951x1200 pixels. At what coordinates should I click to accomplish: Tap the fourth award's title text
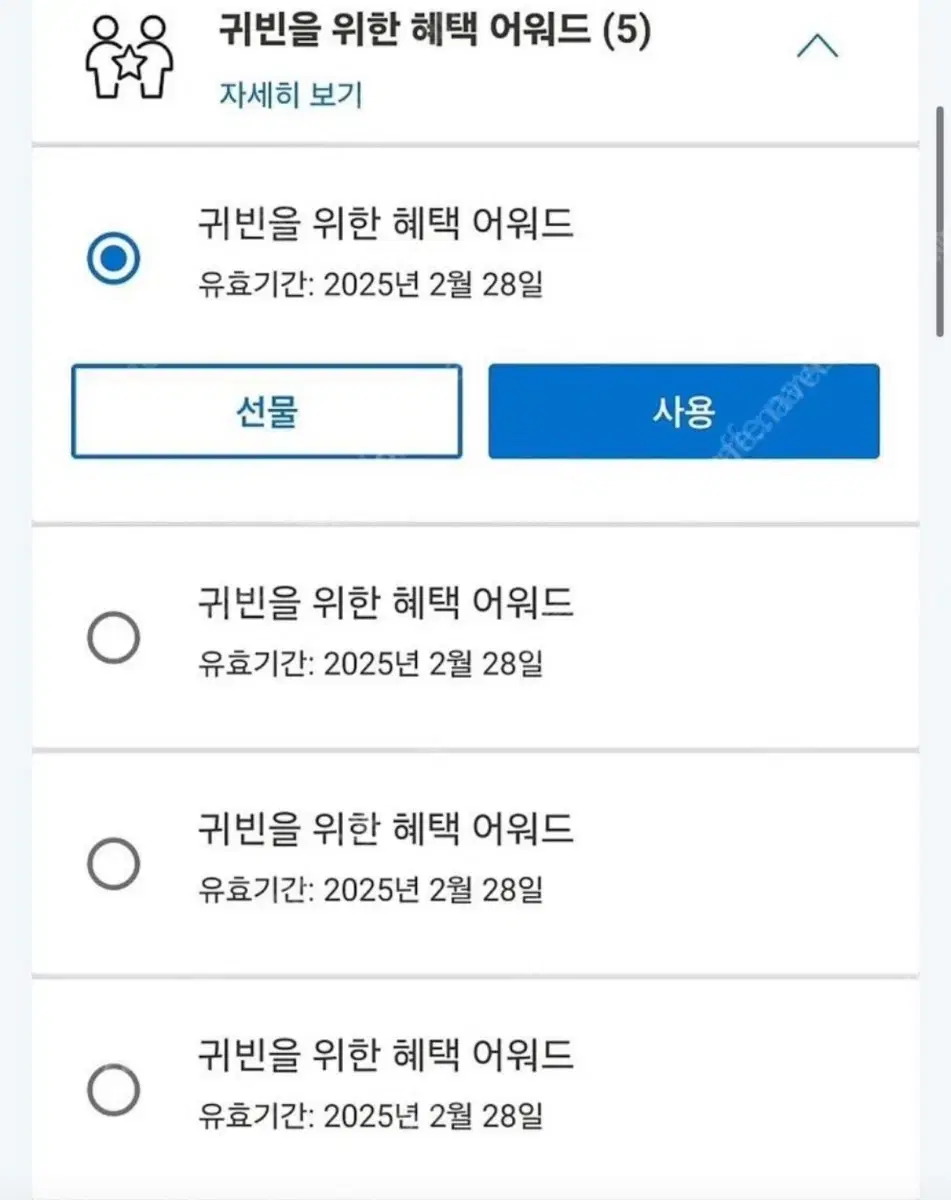[x=386, y=1054]
